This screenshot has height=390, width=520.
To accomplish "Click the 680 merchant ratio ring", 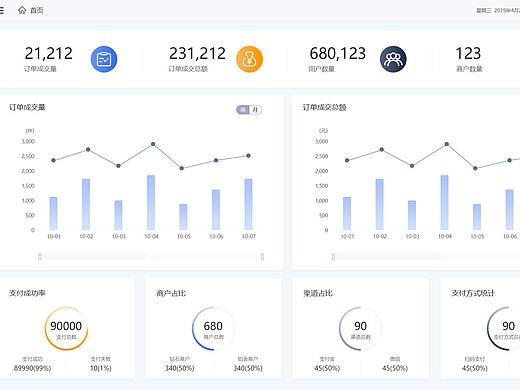I will click(x=213, y=329).
